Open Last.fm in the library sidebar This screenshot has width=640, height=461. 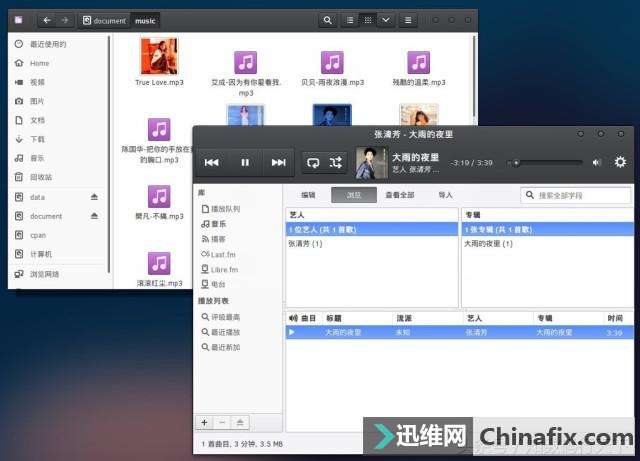224,254
